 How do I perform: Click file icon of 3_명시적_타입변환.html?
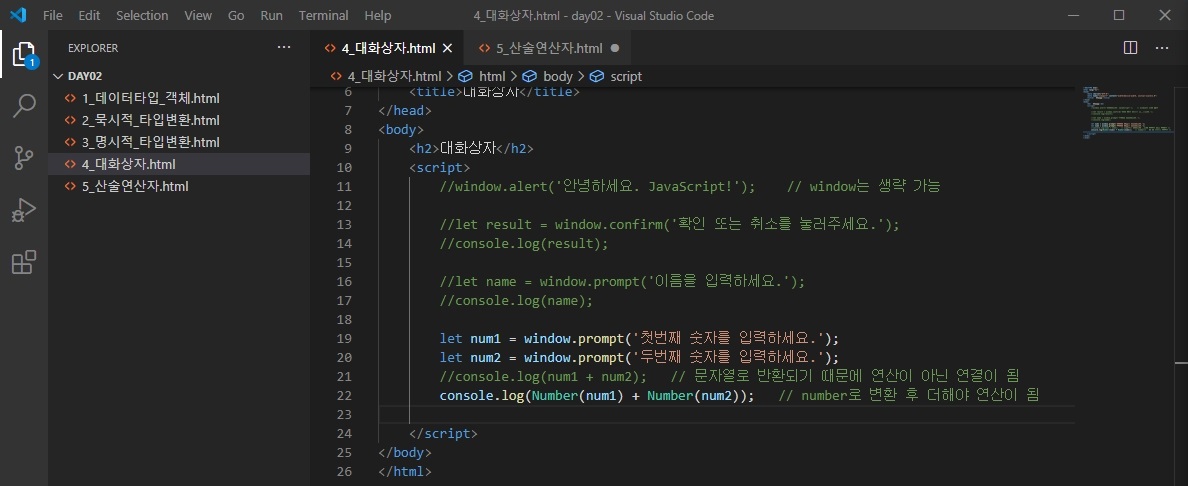point(70,142)
